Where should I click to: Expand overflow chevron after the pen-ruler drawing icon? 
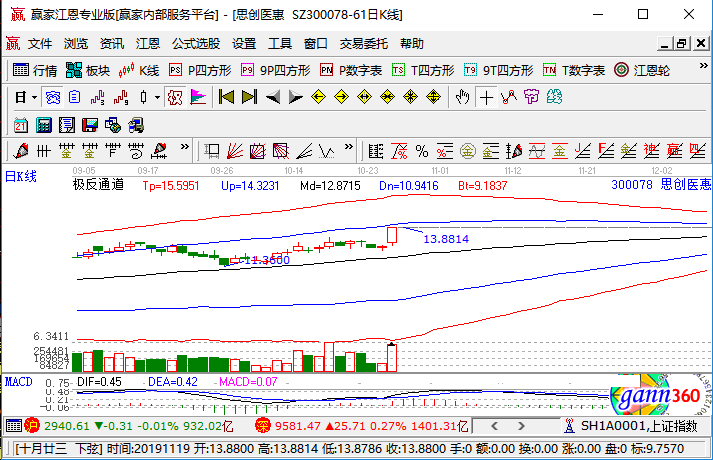[x=185, y=147]
